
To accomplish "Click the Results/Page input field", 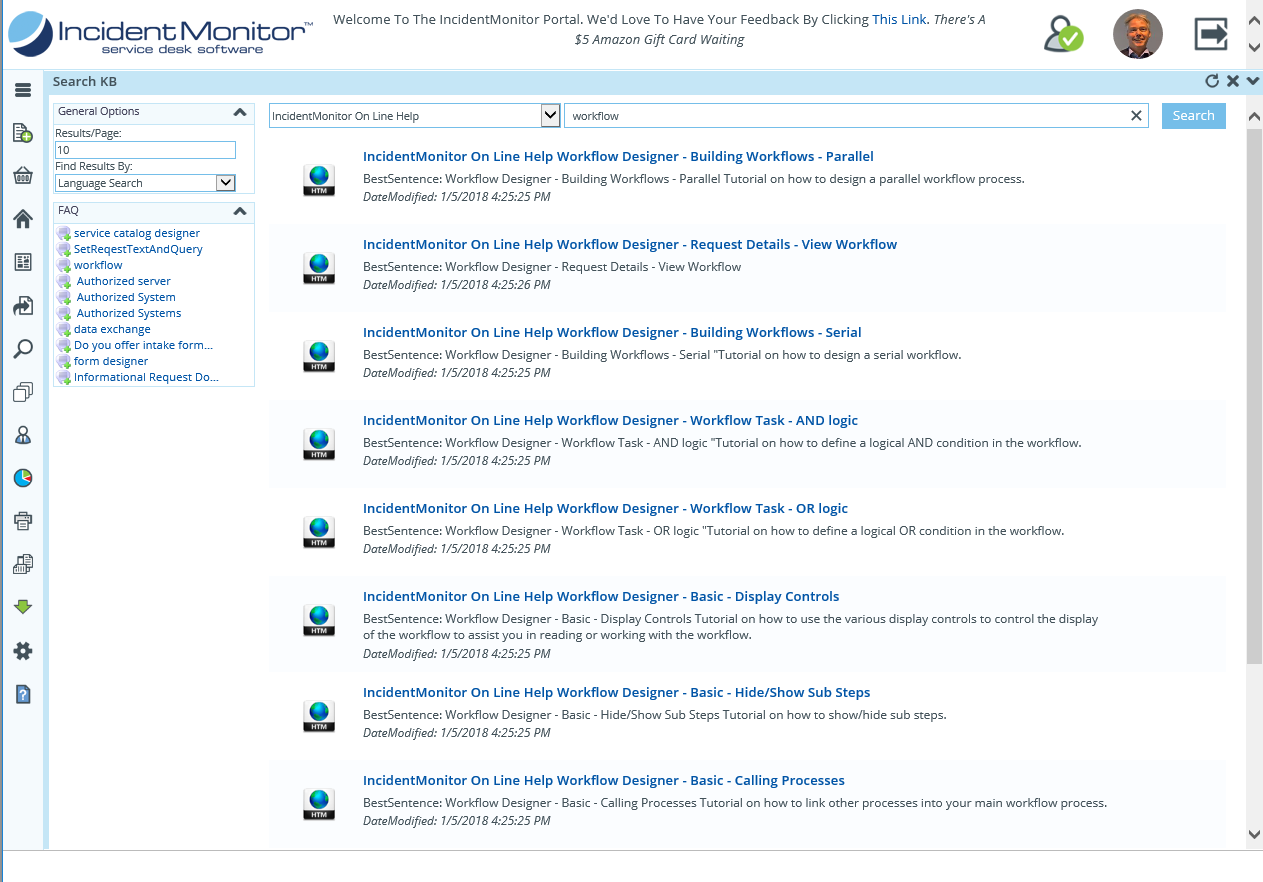I will click(x=145, y=150).
